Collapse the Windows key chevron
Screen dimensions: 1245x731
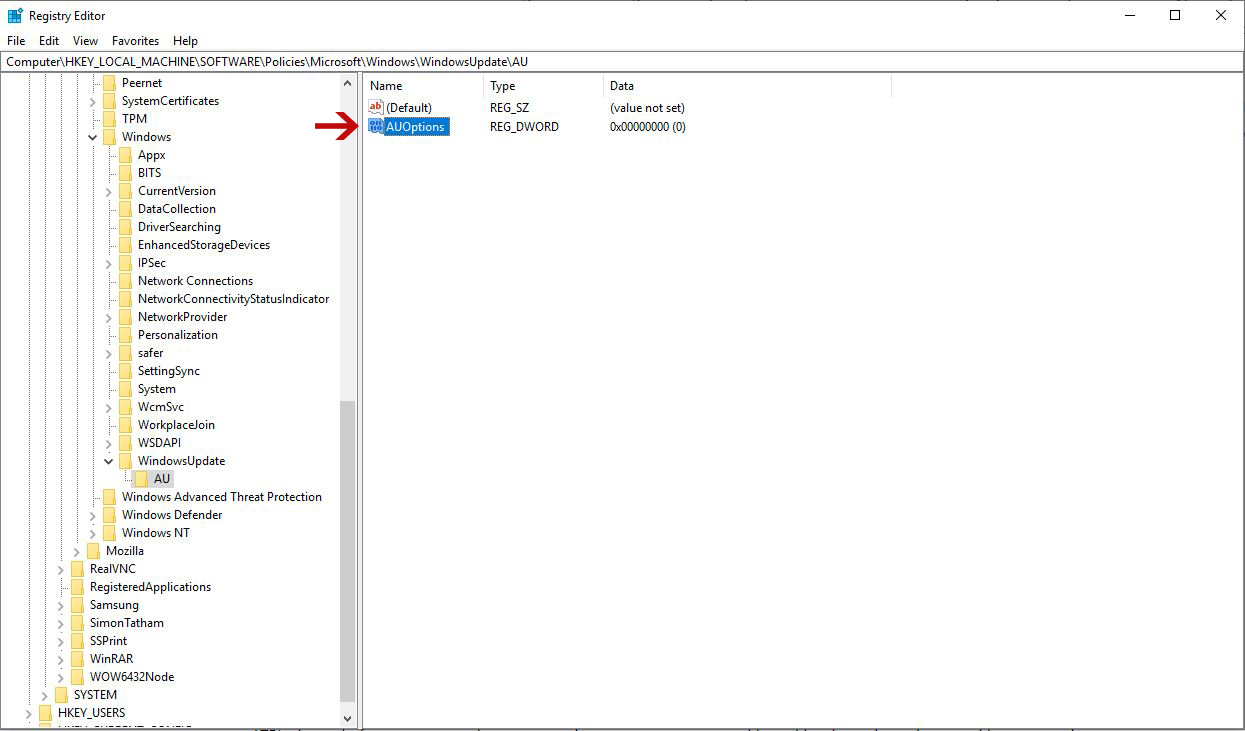click(x=92, y=136)
